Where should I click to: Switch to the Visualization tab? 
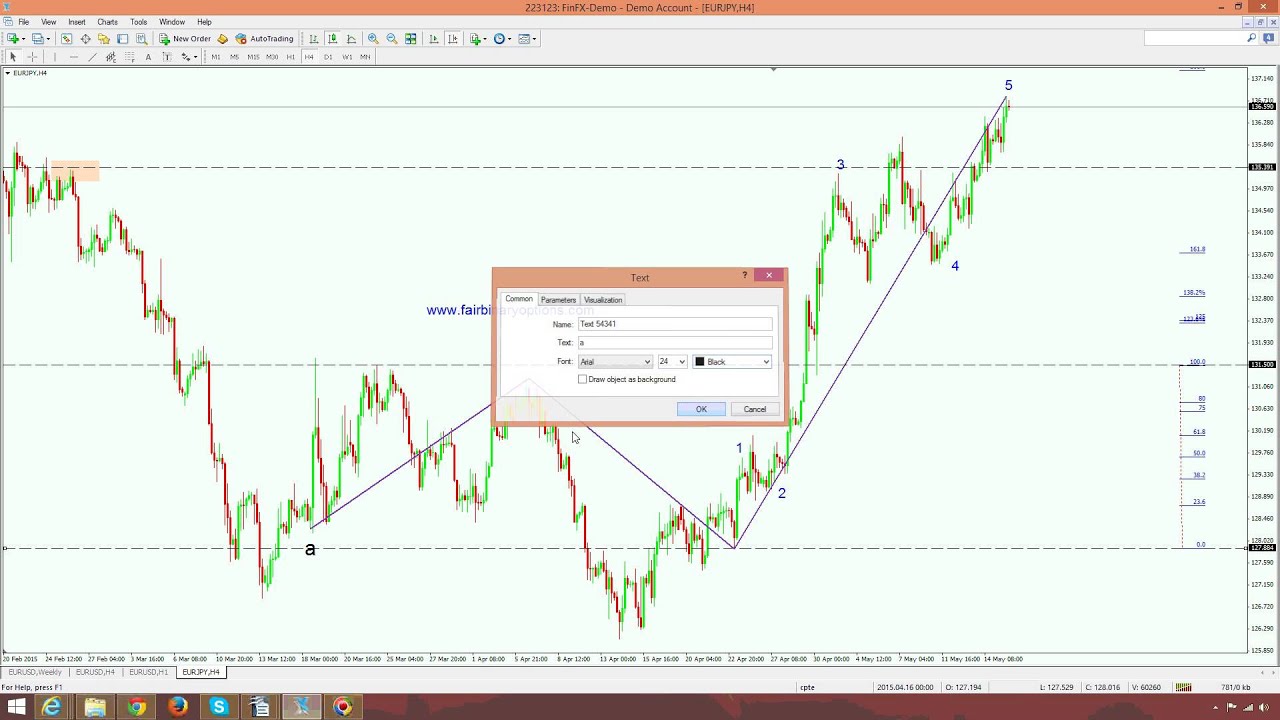pos(603,300)
